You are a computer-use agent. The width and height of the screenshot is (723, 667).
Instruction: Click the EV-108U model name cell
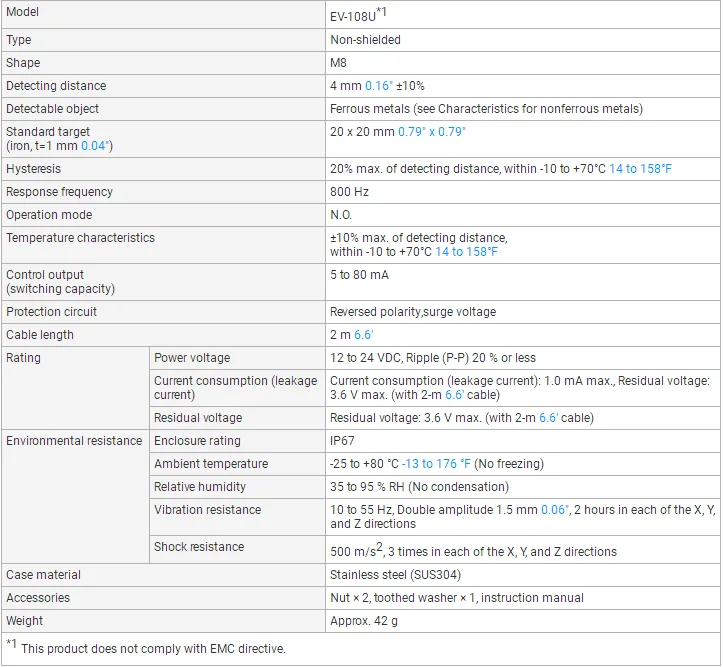click(x=353, y=17)
